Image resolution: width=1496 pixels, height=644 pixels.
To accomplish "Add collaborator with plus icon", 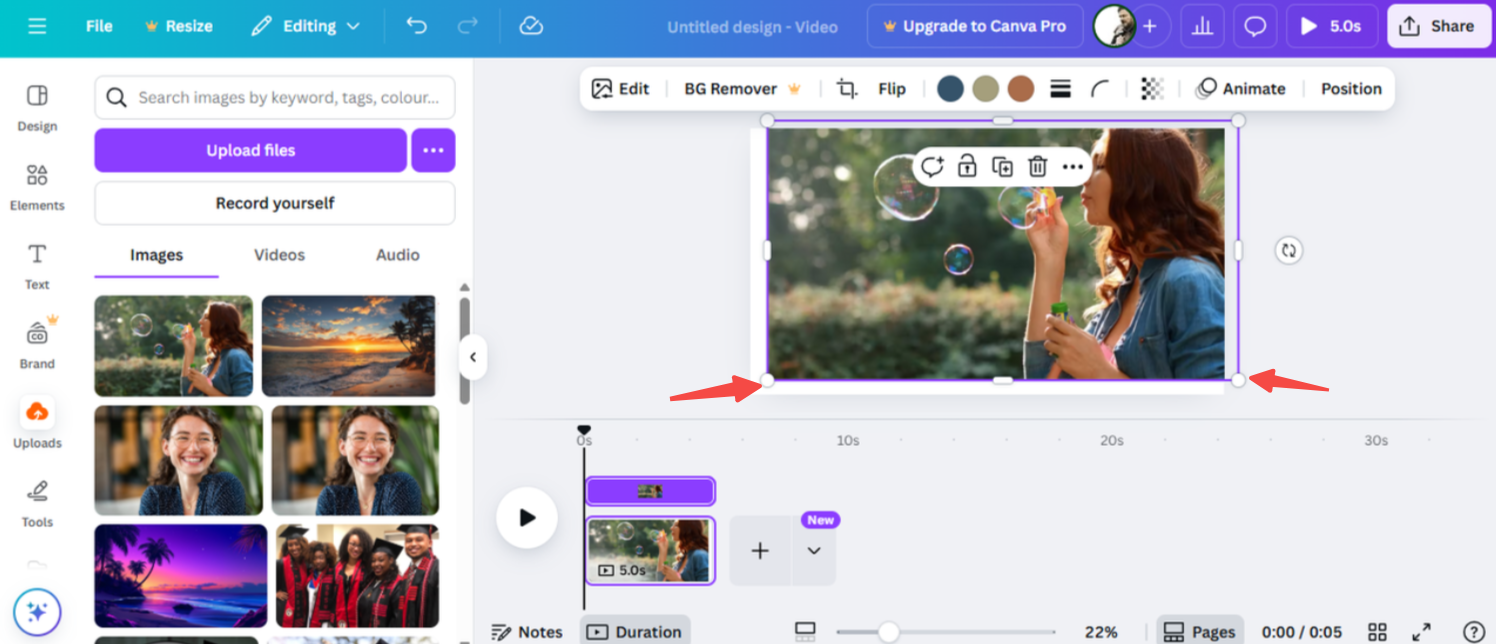I will point(1150,26).
